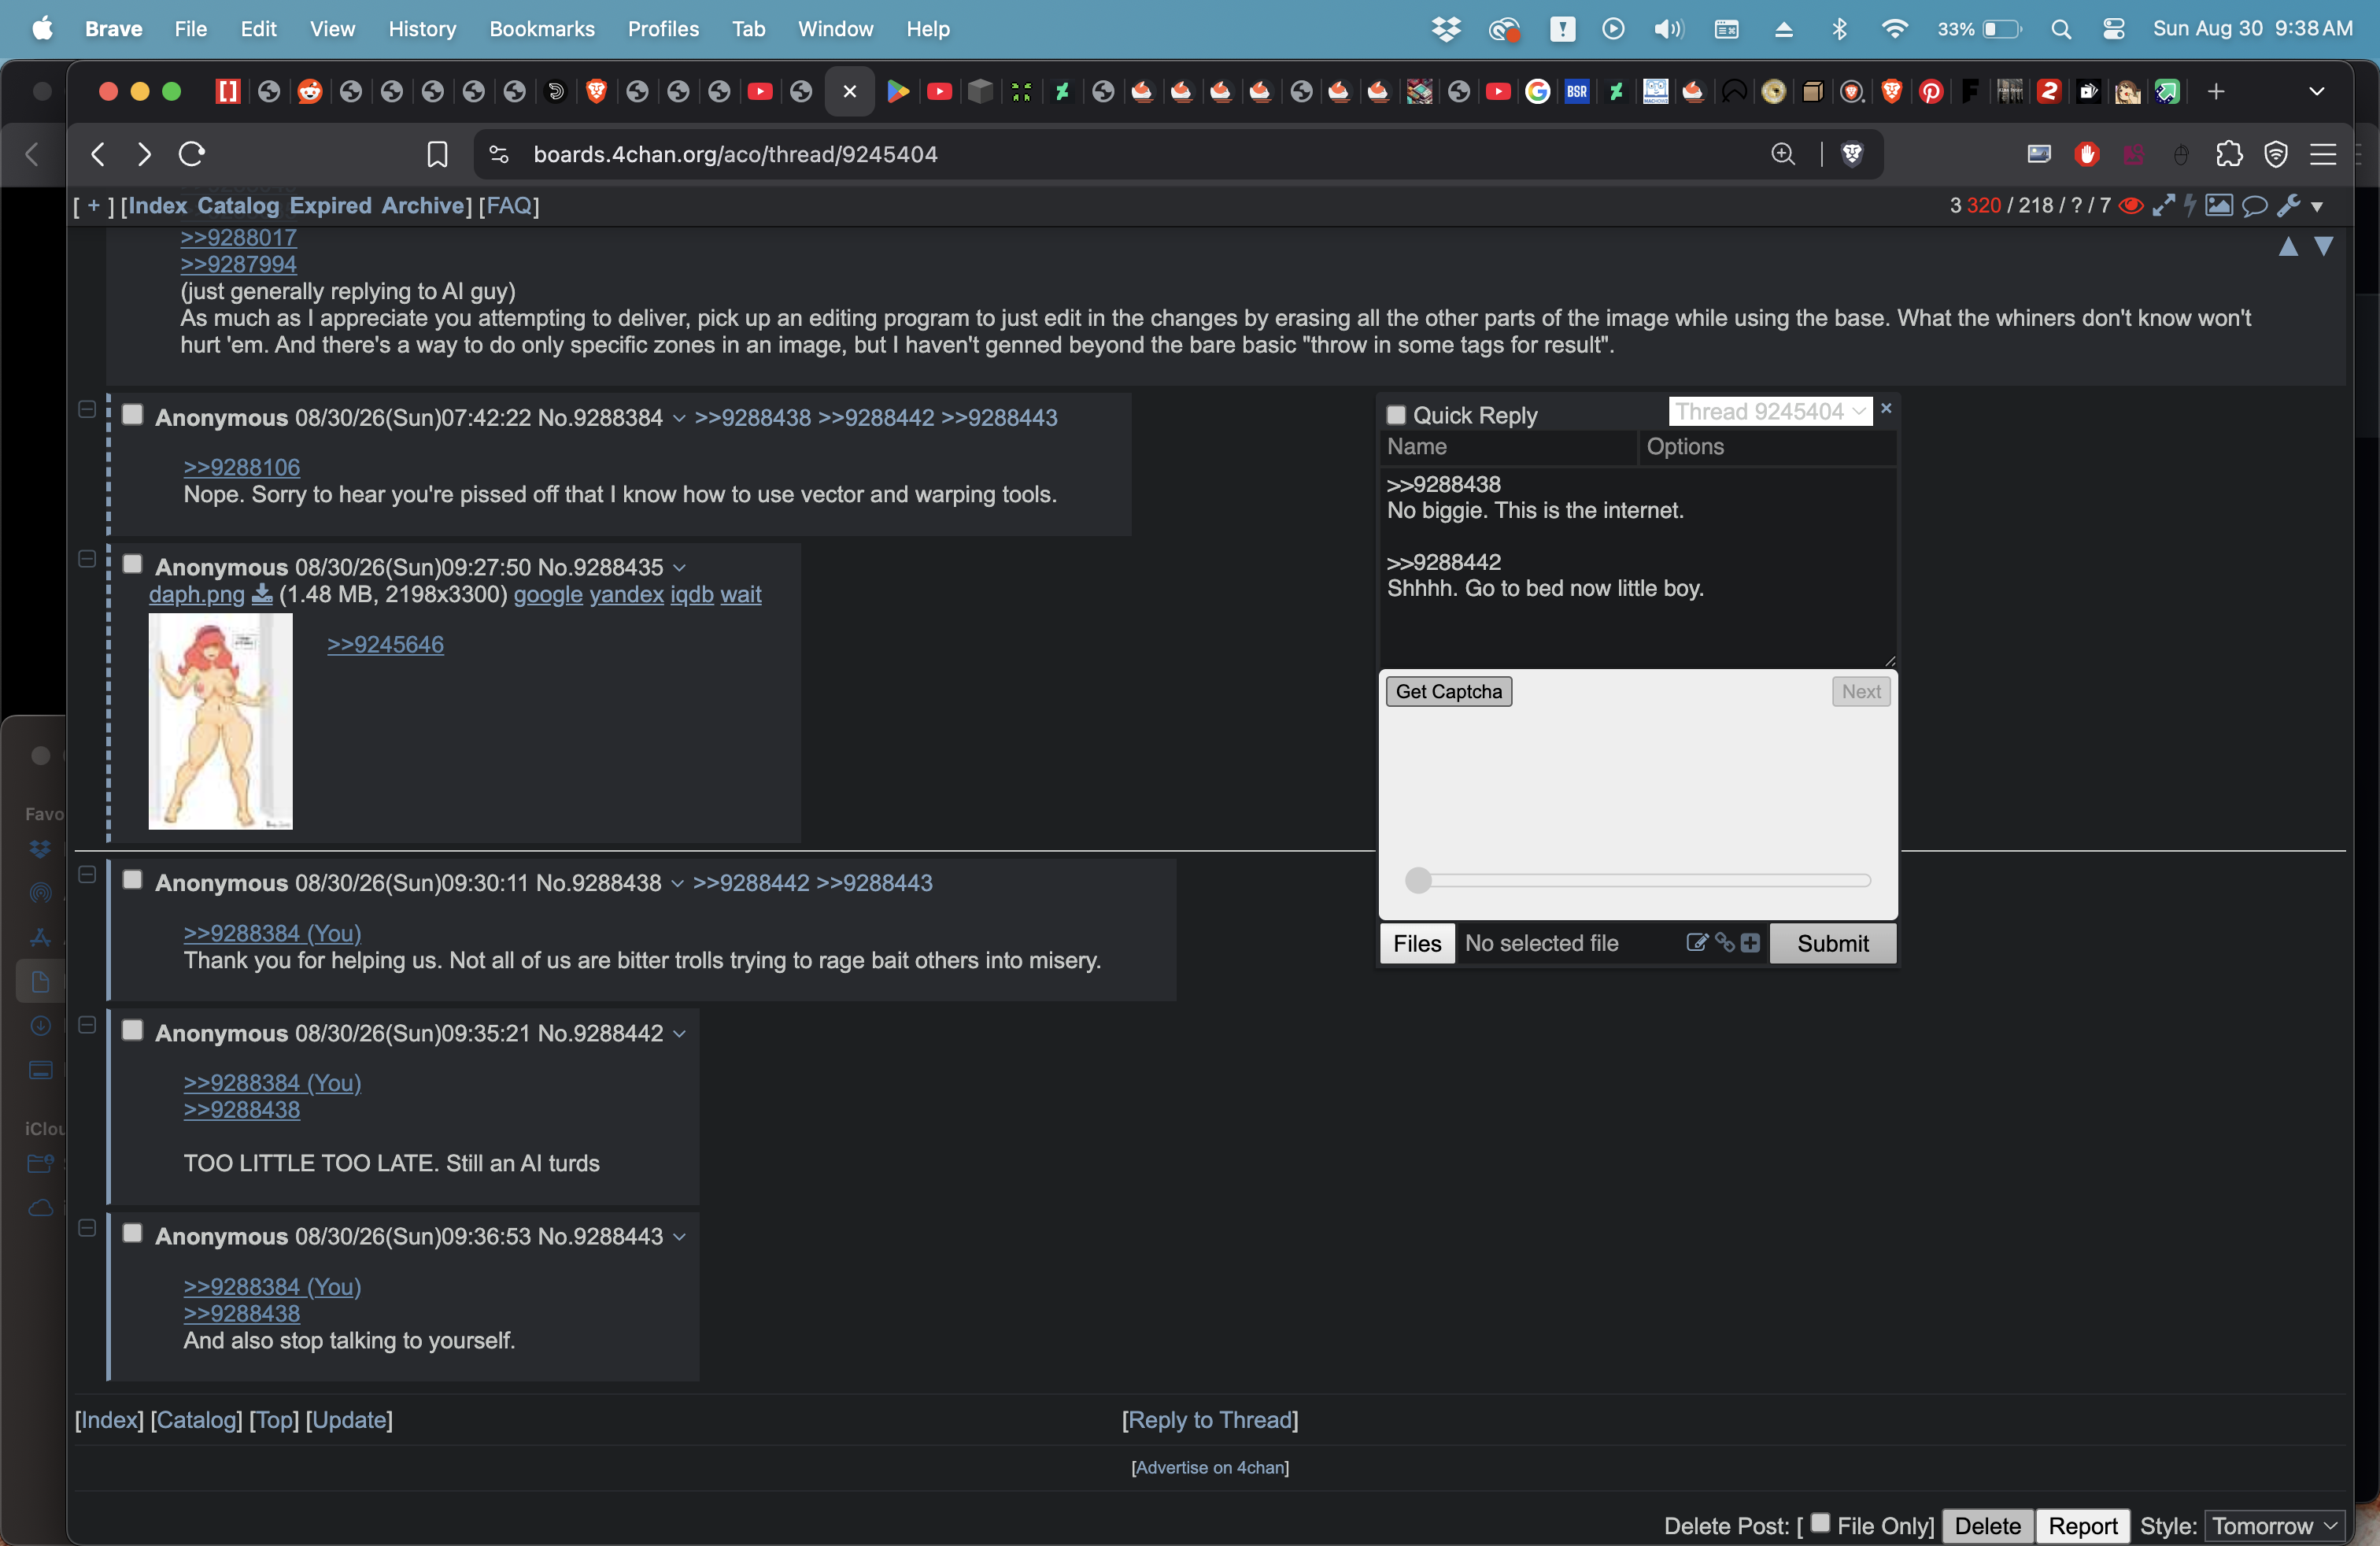Open the History menu
Image resolution: width=2380 pixels, height=1546 pixels.
pos(422,29)
